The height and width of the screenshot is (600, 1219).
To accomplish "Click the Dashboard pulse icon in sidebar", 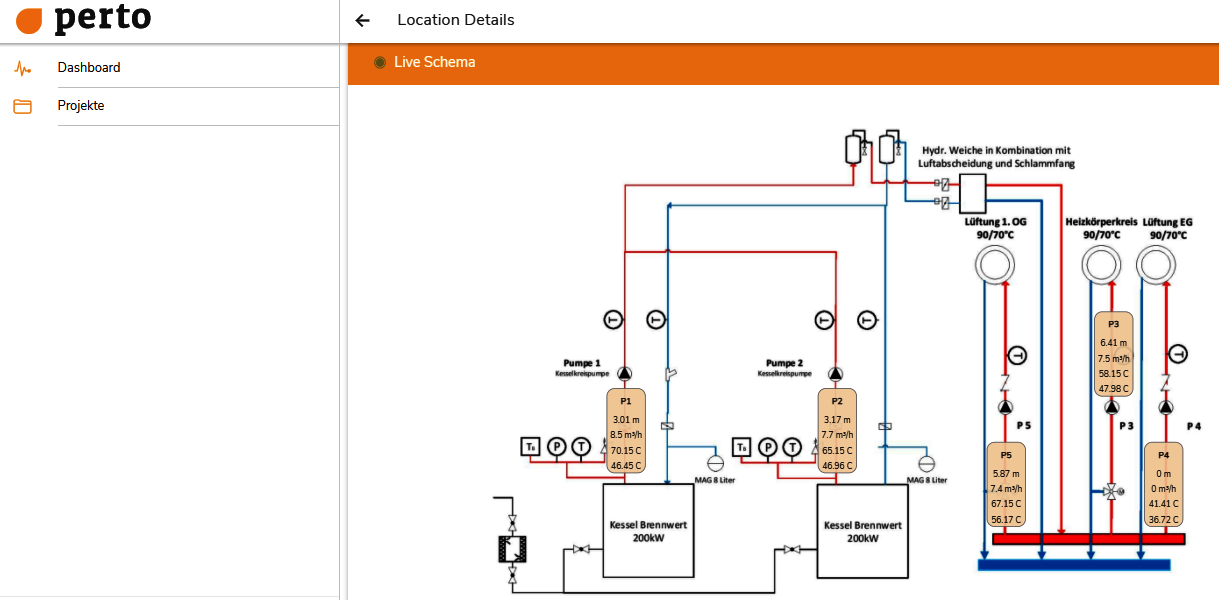I will pyautogui.click(x=22, y=68).
